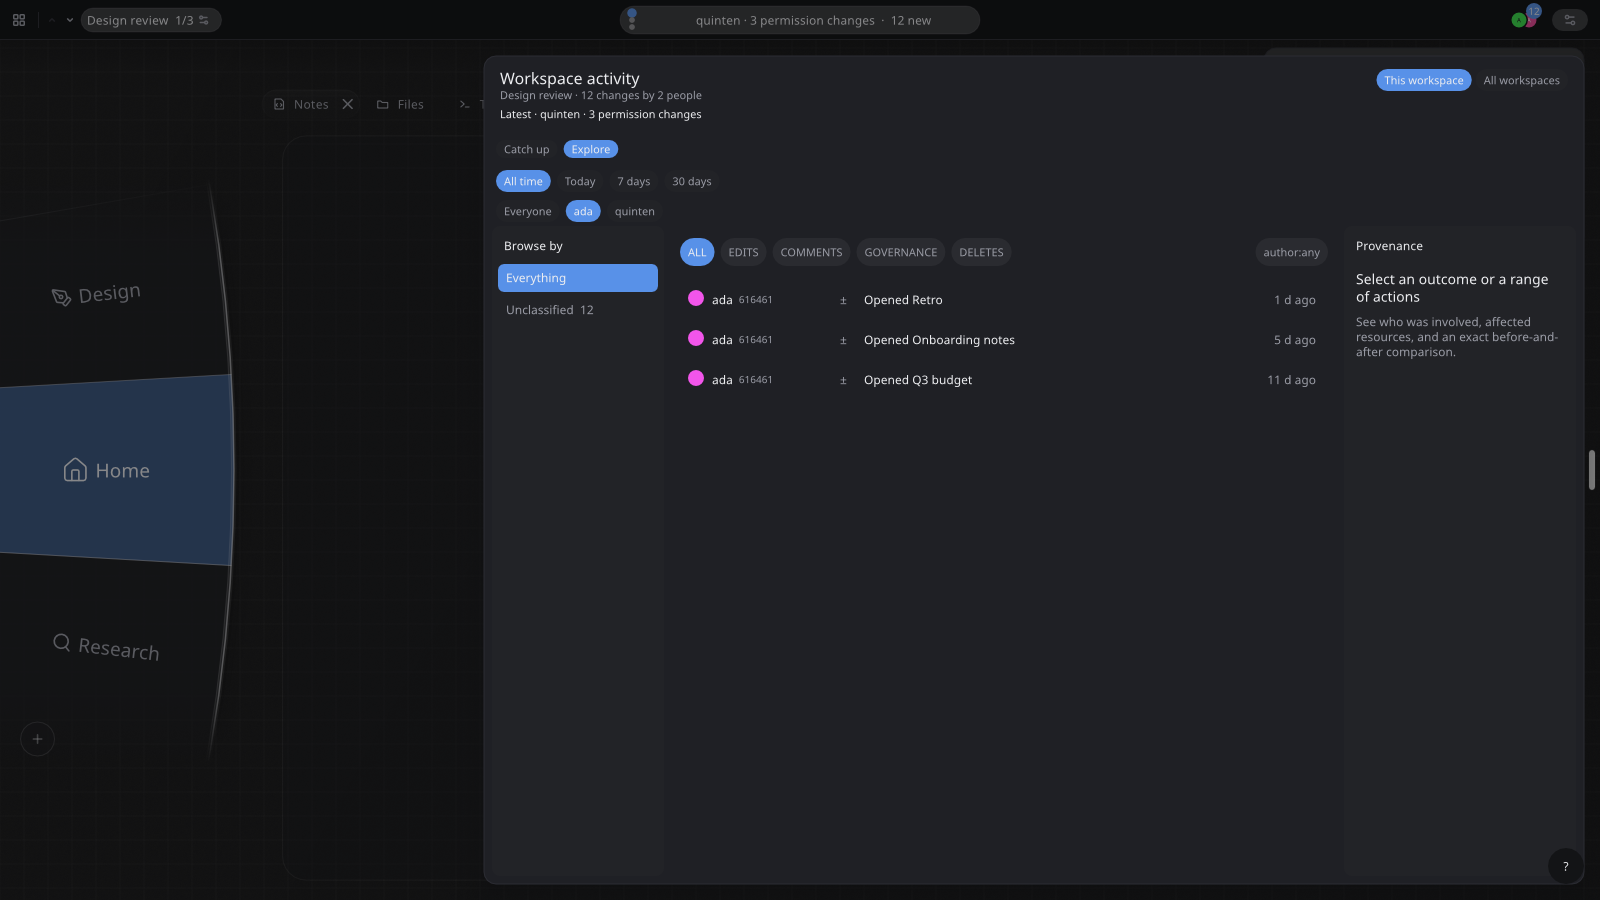This screenshot has height=900, width=1600.
Task: Click the collaborator avatars with 12 badge
Action: click(x=1526, y=18)
